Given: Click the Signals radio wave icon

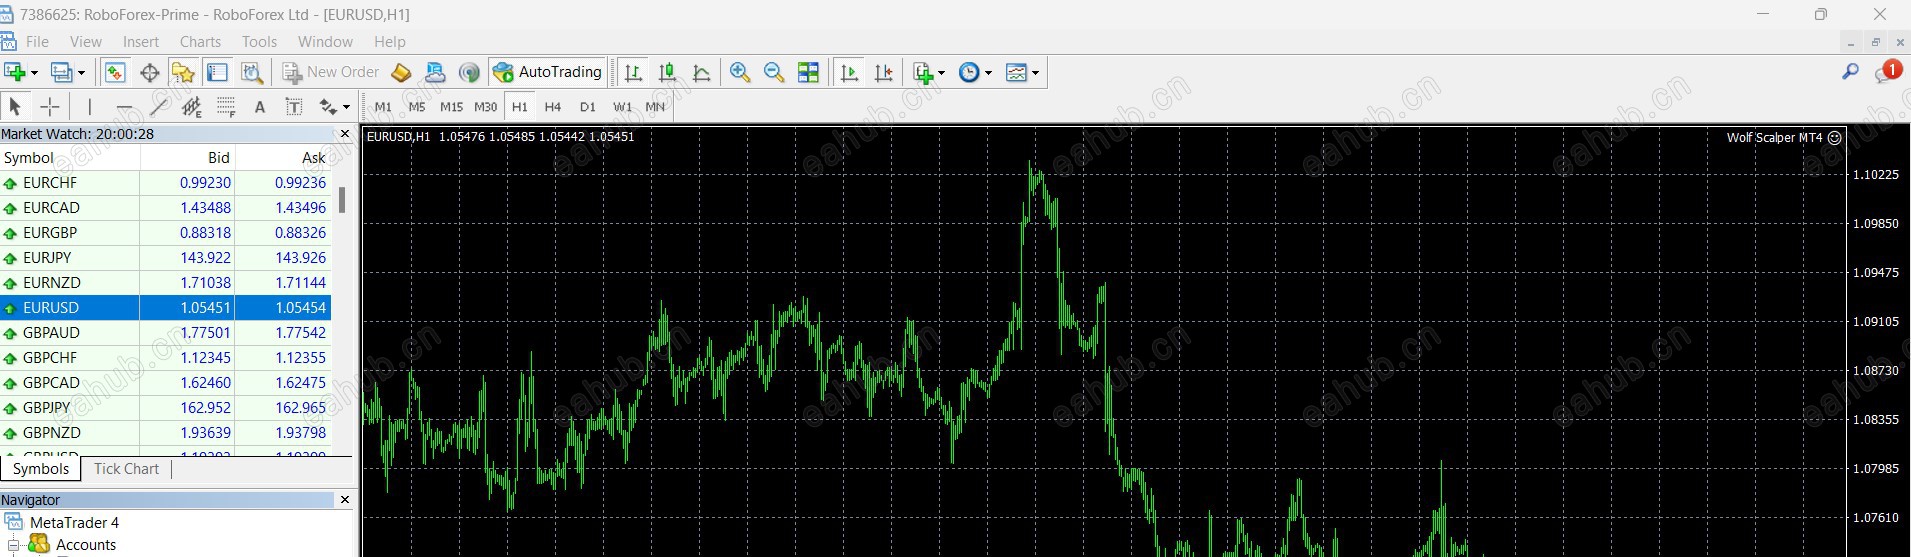Looking at the screenshot, I should tap(469, 72).
